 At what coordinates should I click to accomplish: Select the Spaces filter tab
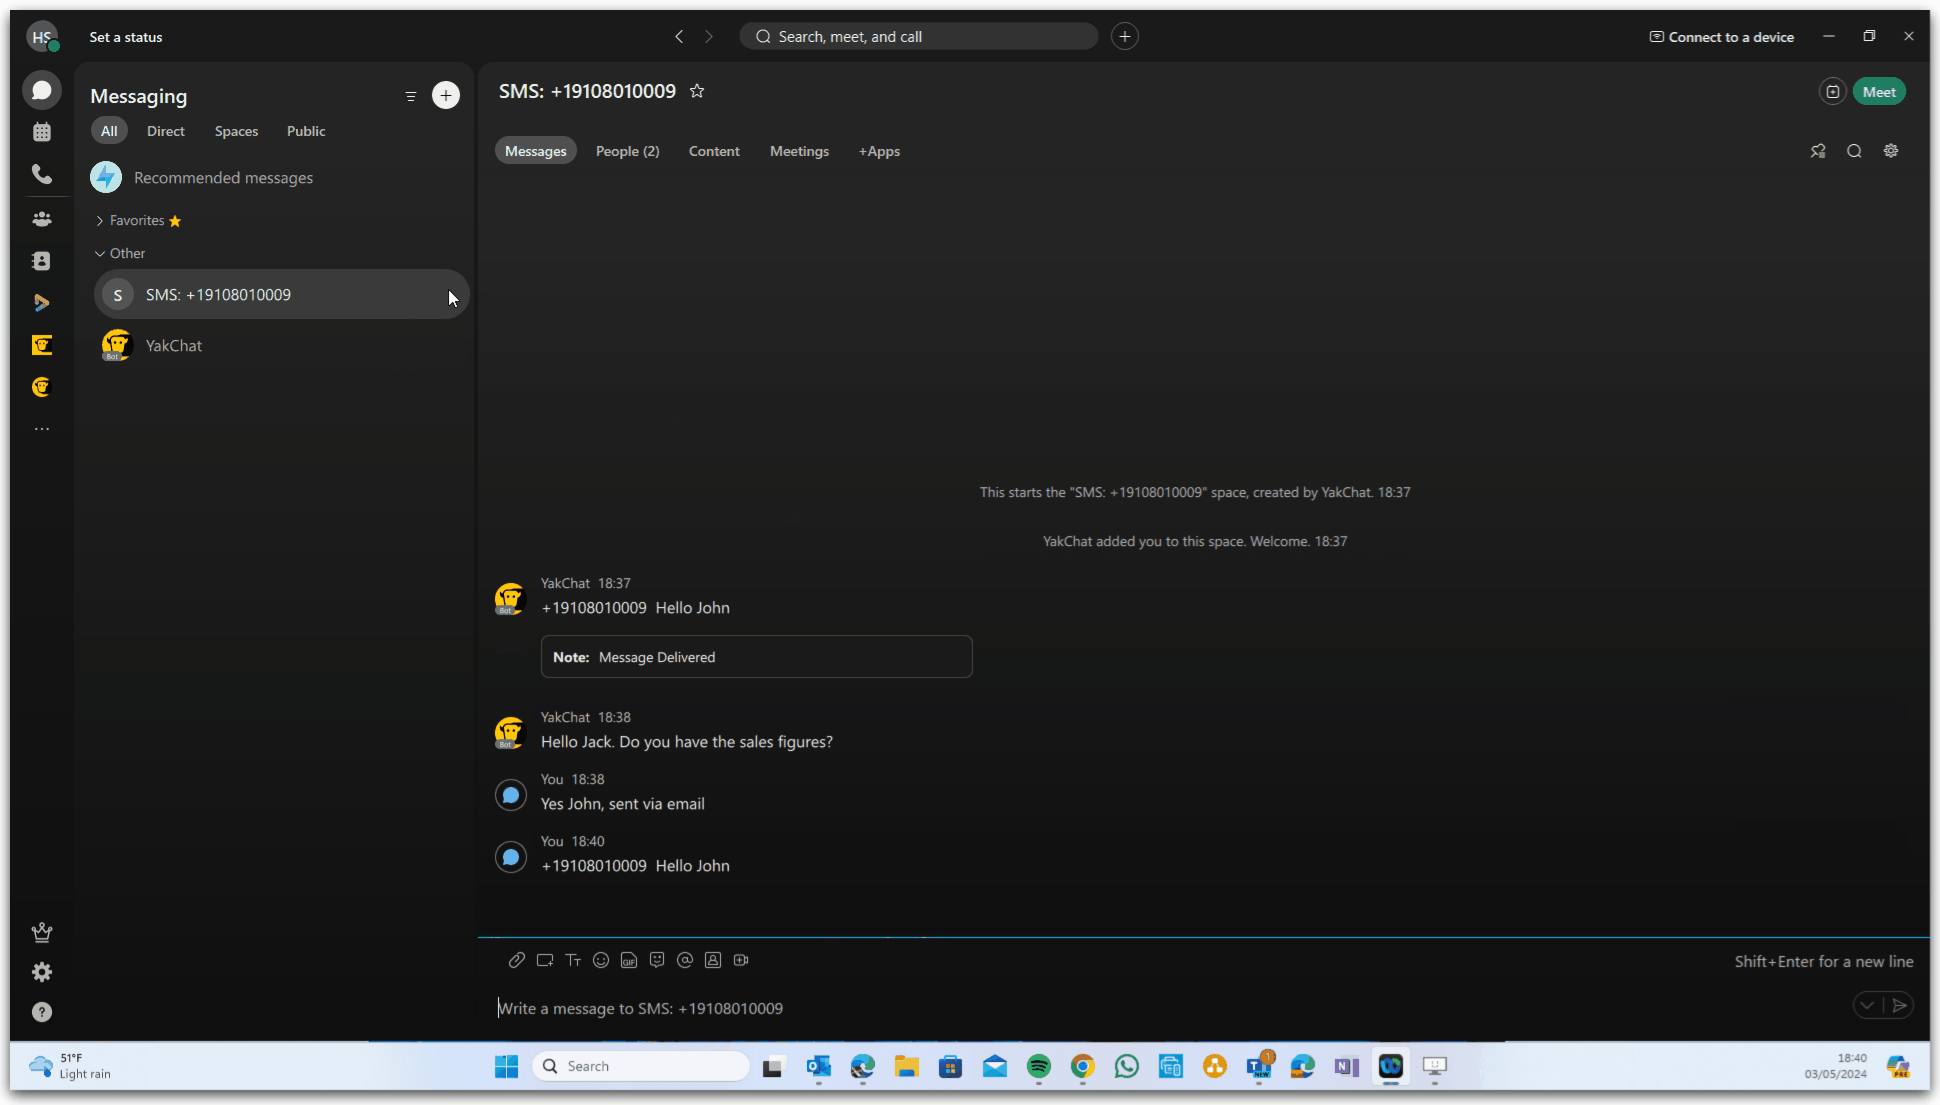236,131
